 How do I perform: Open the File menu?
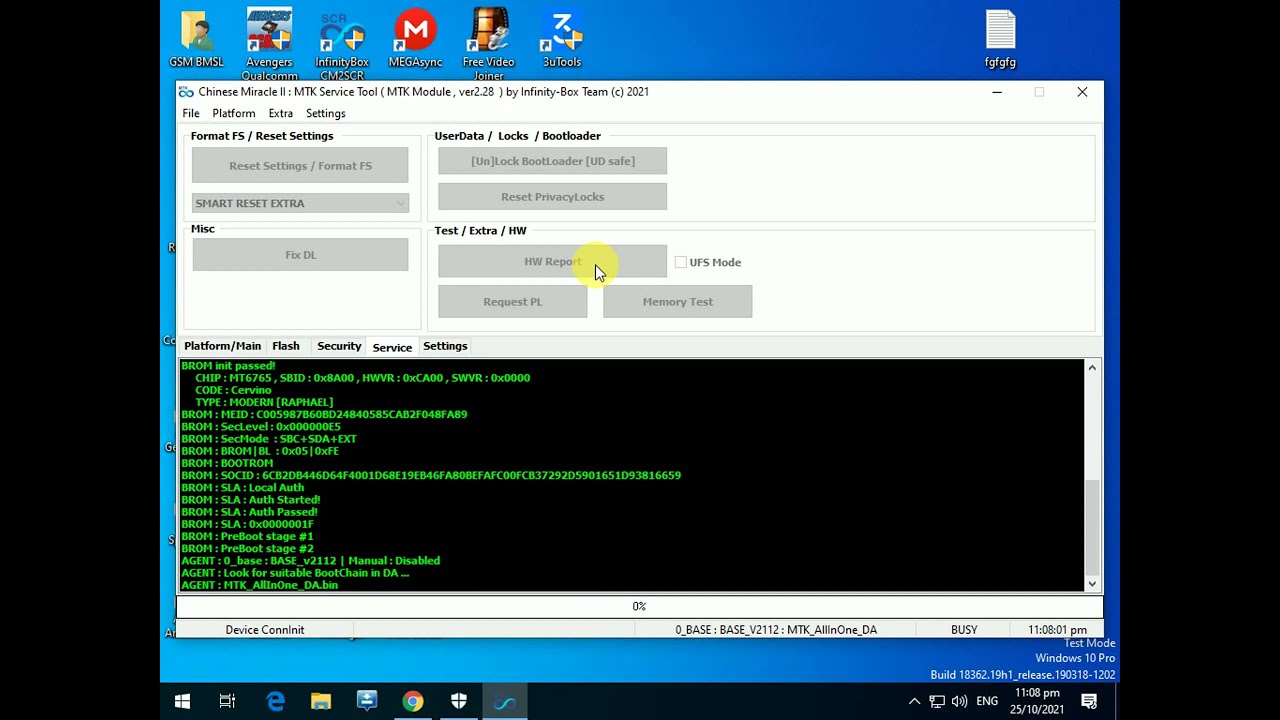click(x=190, y=114)
